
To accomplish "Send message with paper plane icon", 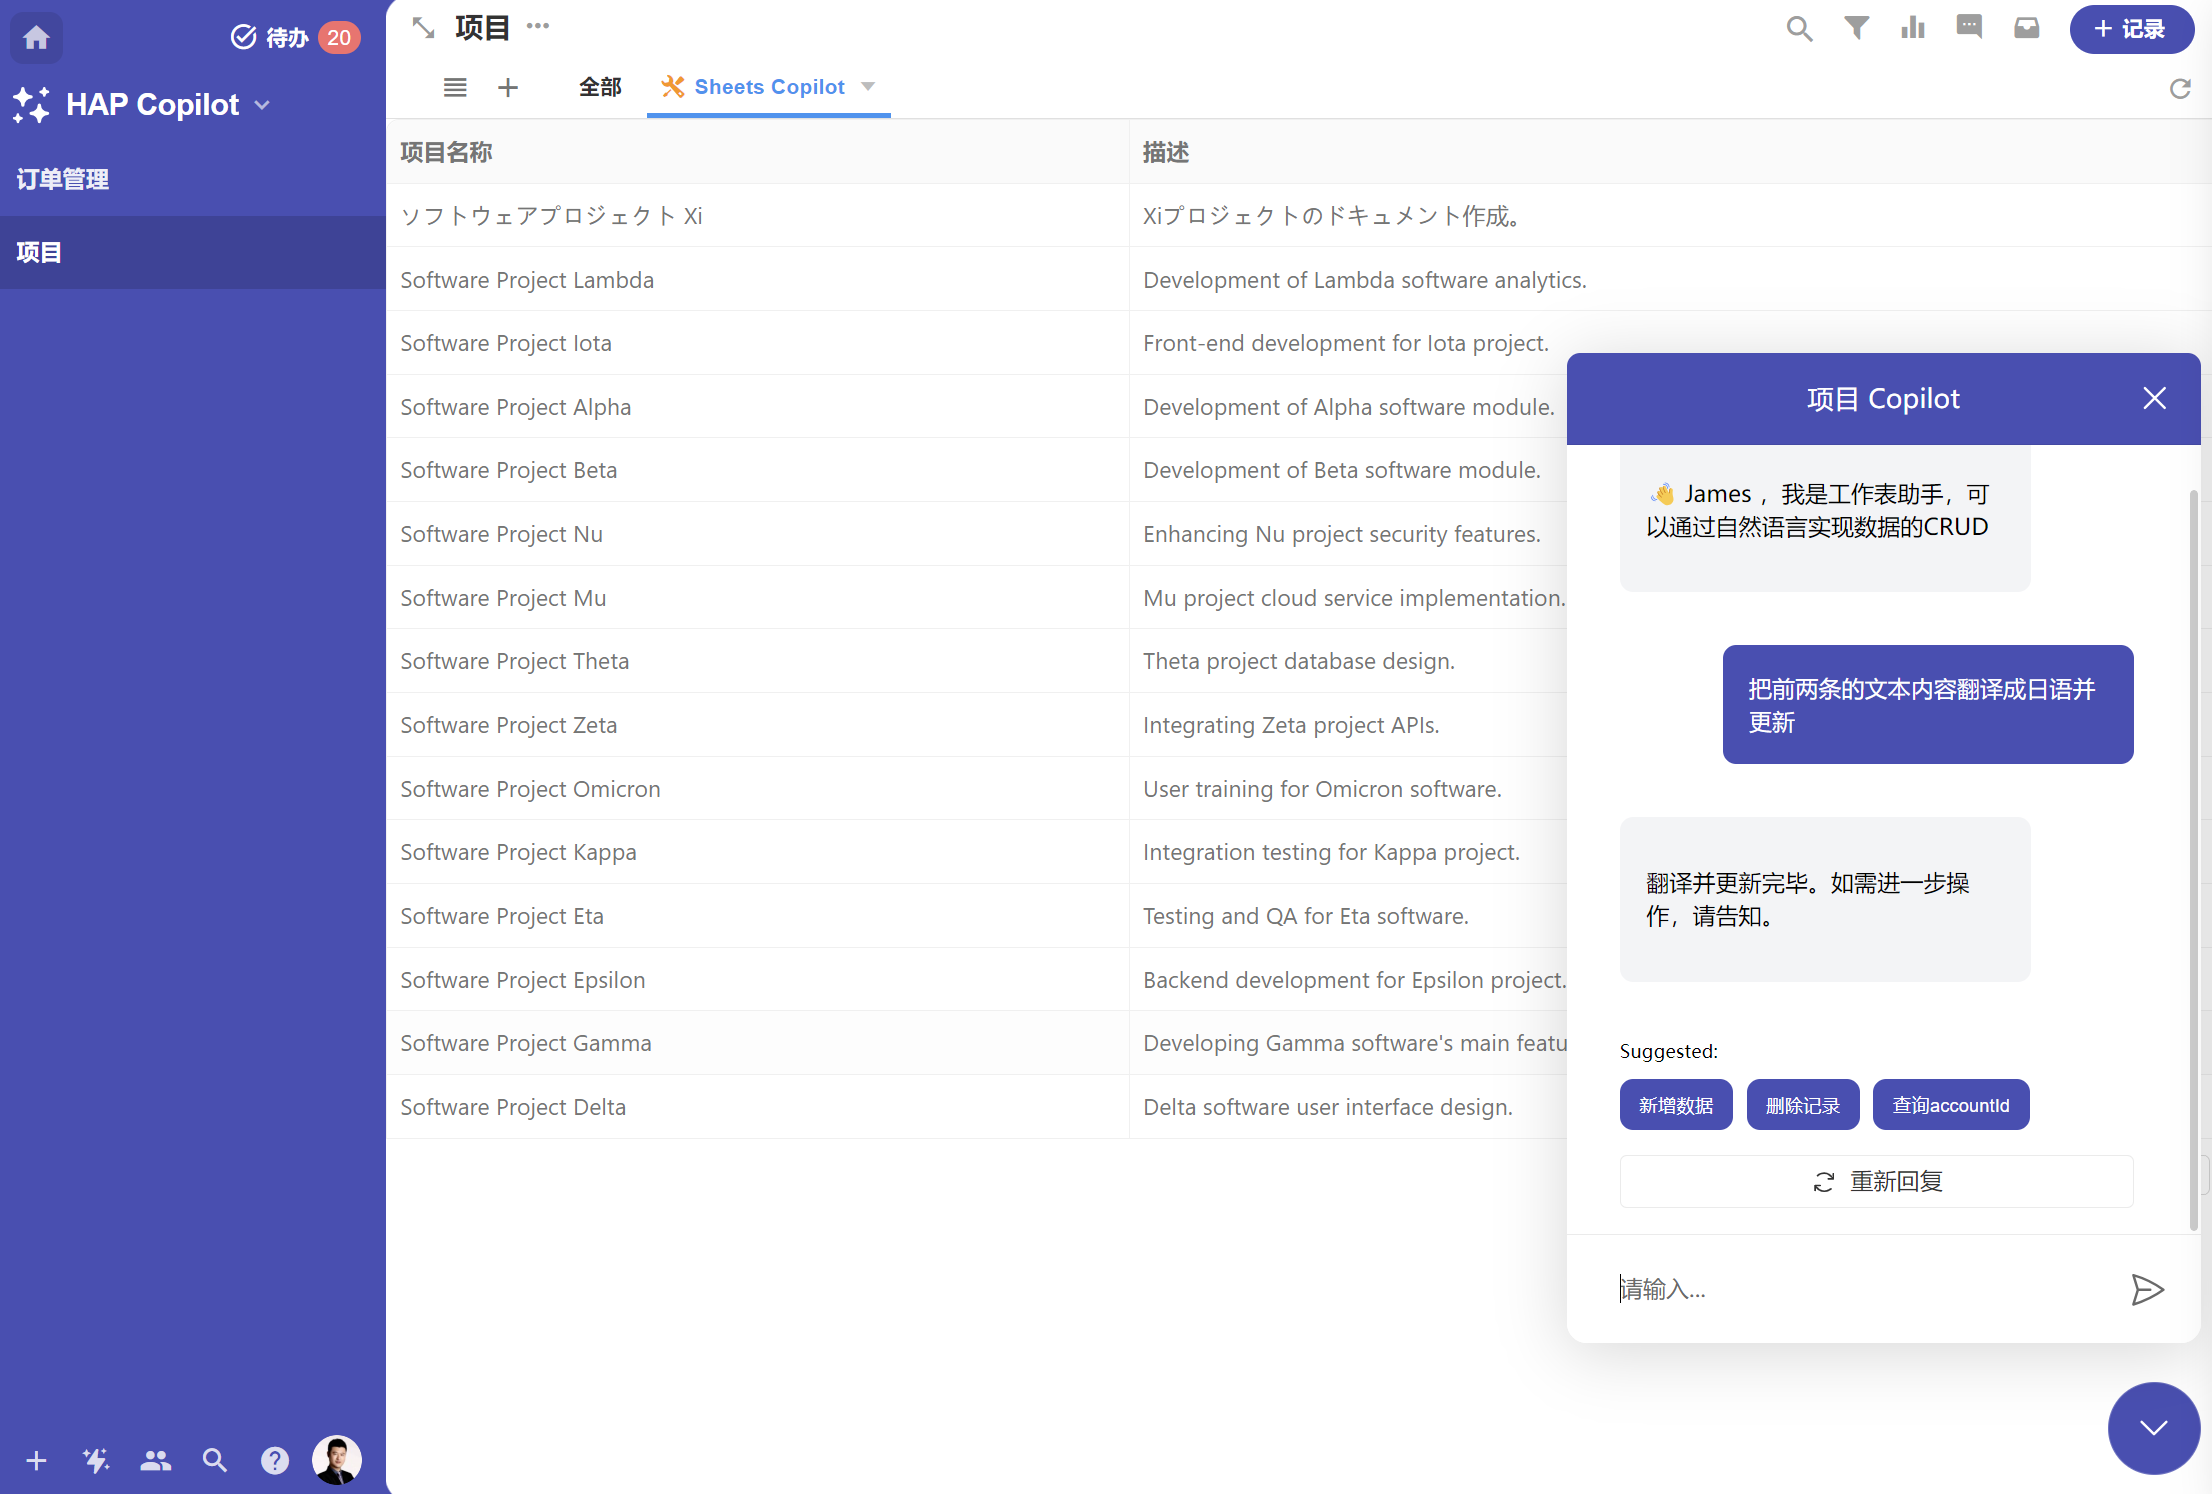I will coord(2147,1289).
